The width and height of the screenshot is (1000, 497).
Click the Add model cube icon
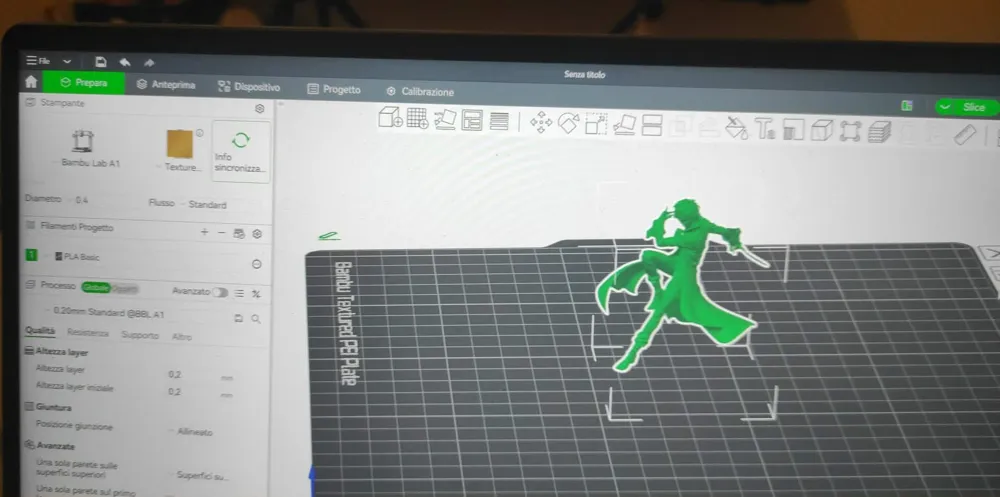(390, 117)
